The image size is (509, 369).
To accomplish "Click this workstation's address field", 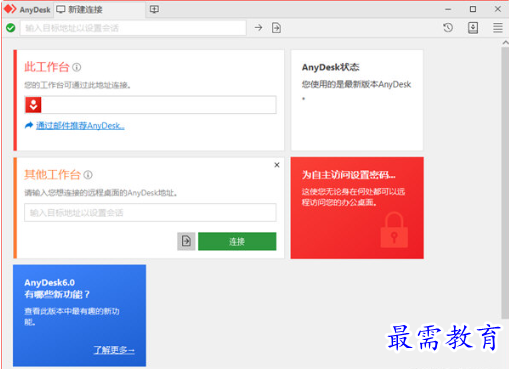I will (x=150, y=105).
